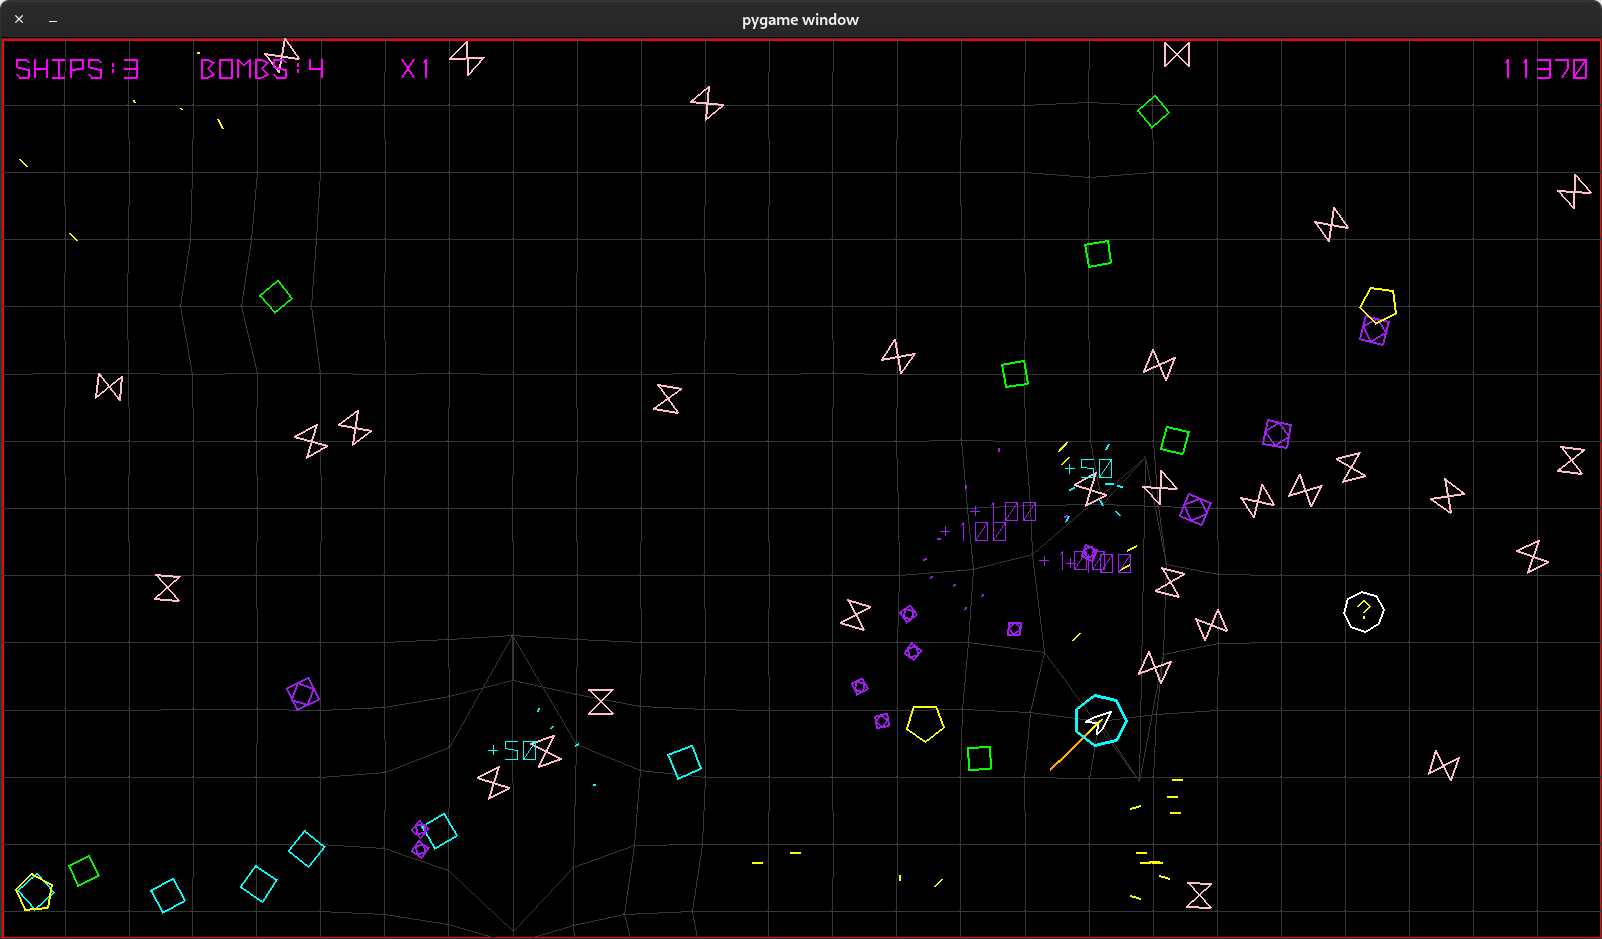Click the 11370 score display

pos(1545,69)
